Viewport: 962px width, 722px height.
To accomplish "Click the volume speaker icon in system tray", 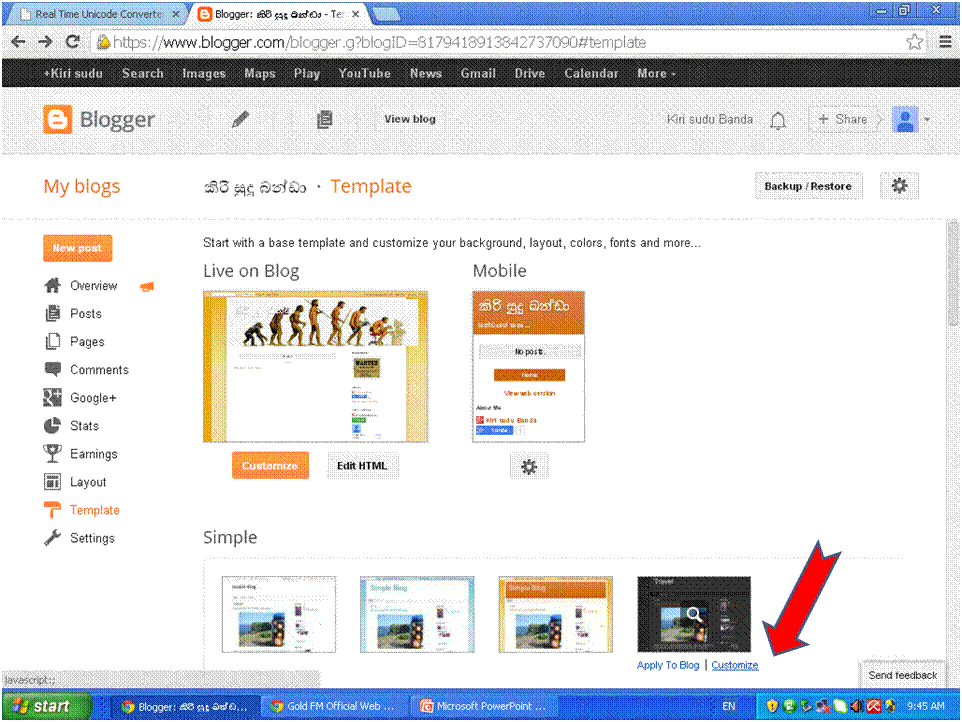I will (856, 706).
